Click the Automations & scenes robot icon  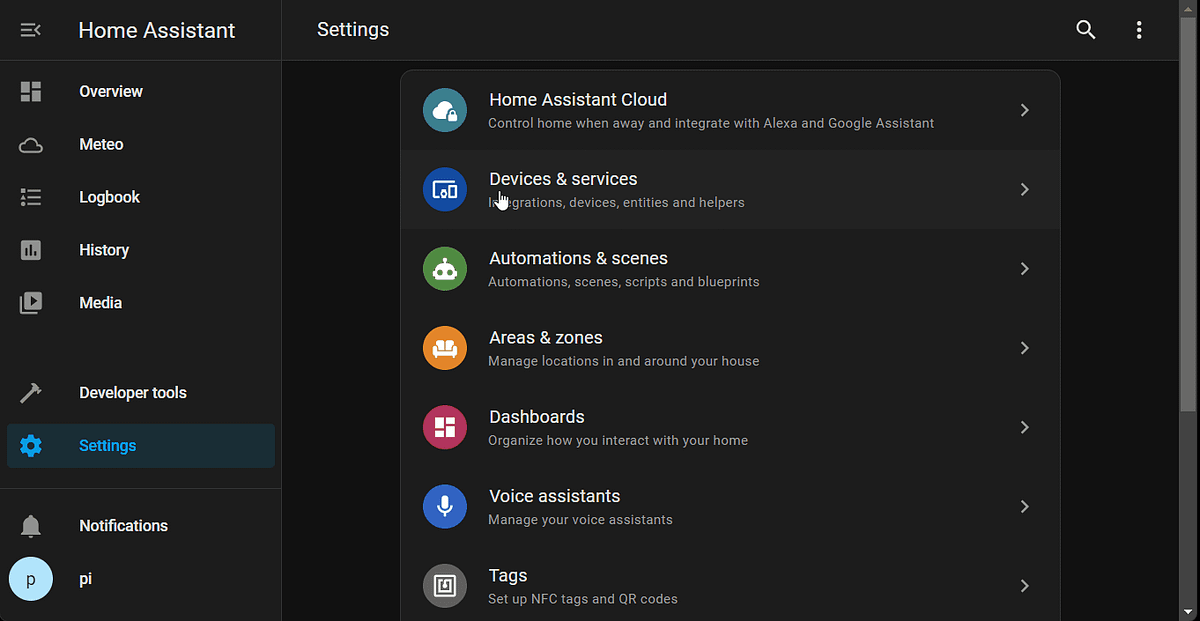[x=445, y=268]
